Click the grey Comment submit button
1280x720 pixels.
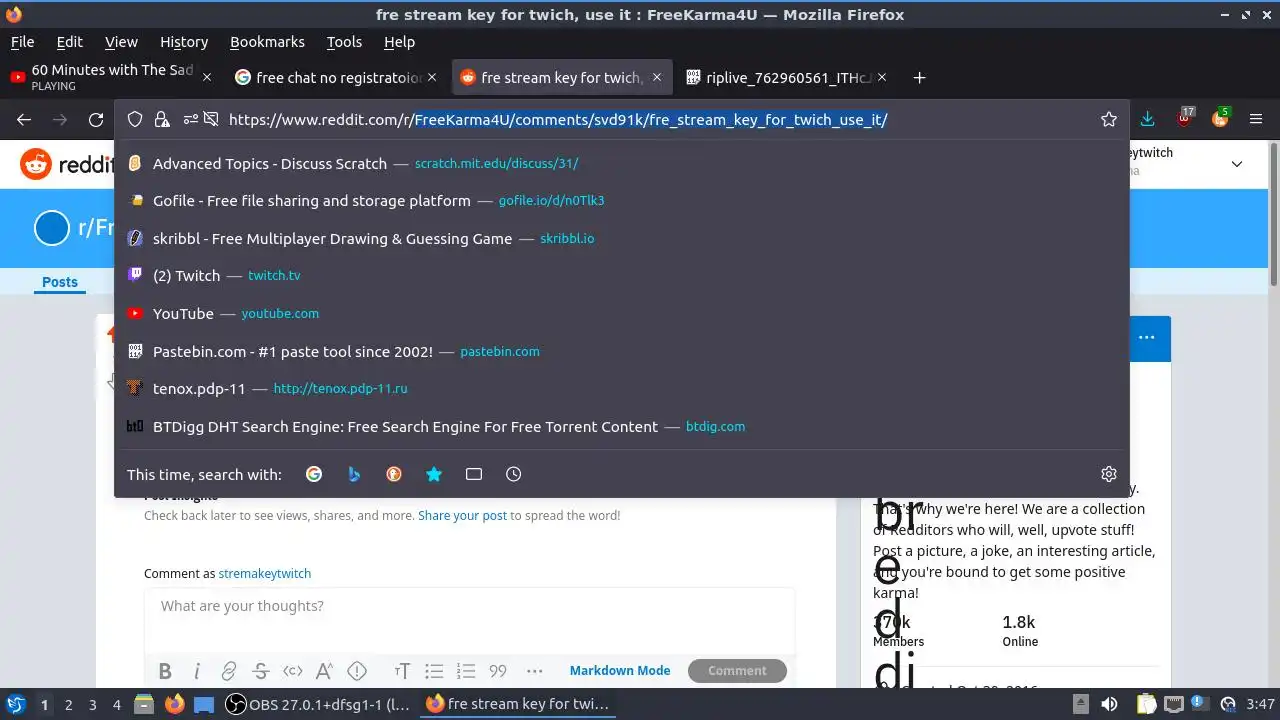click(x=737, y=671)
